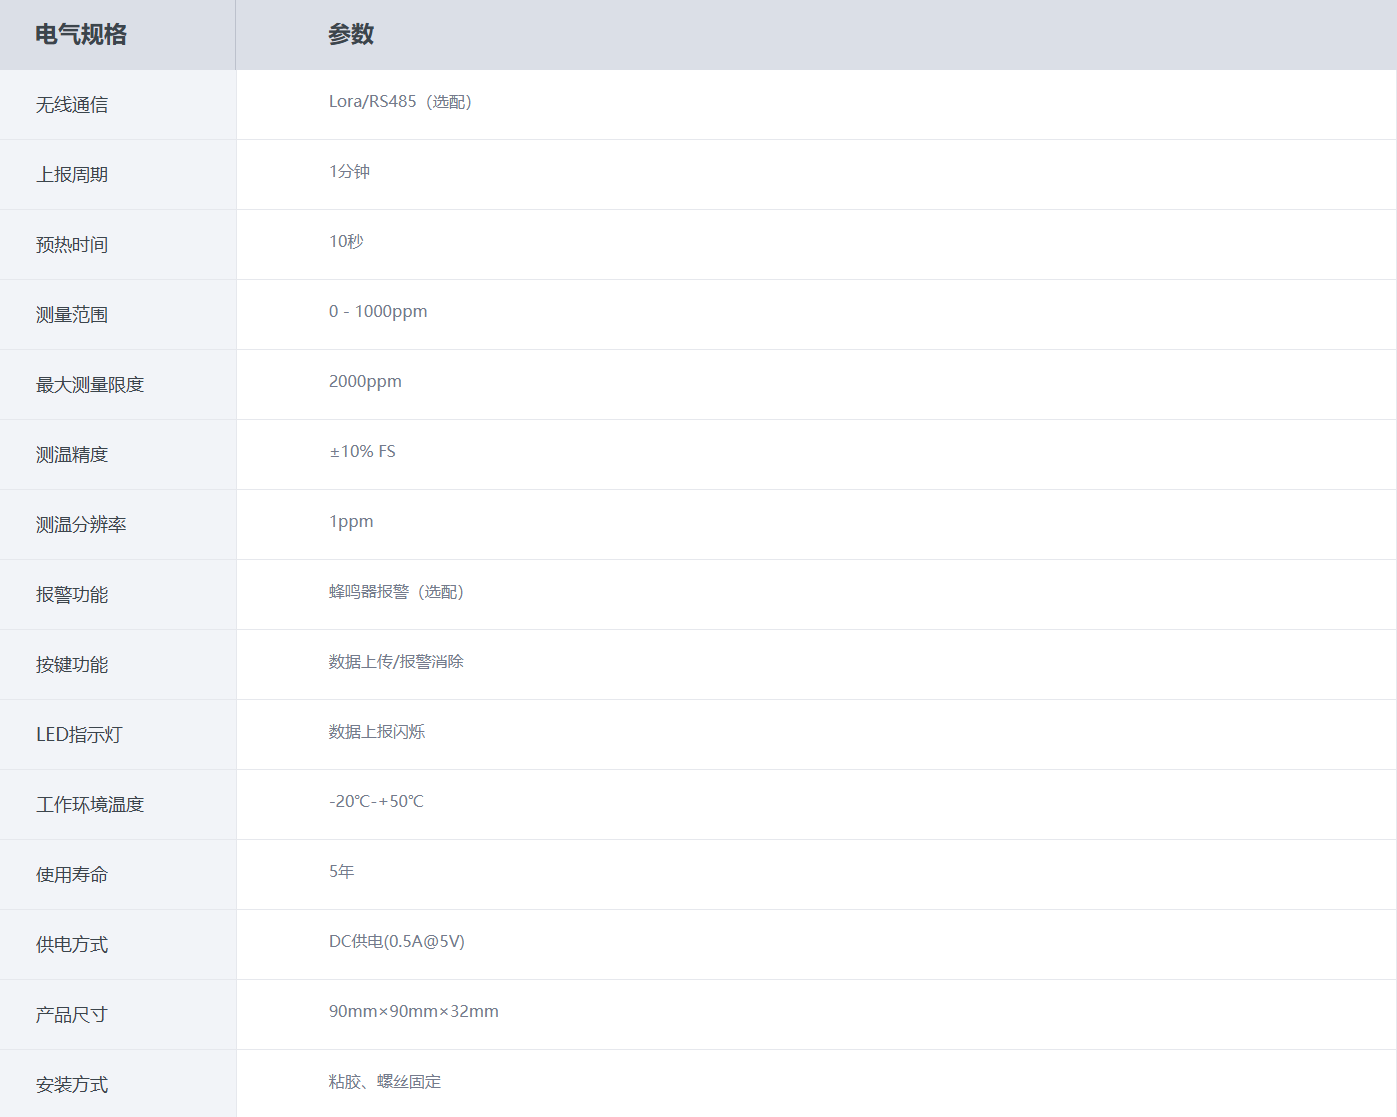Viewport: 1397px width, 1117px height.
Task: Click the -20℃-+50℃ value
Action: tap(376, 802)
